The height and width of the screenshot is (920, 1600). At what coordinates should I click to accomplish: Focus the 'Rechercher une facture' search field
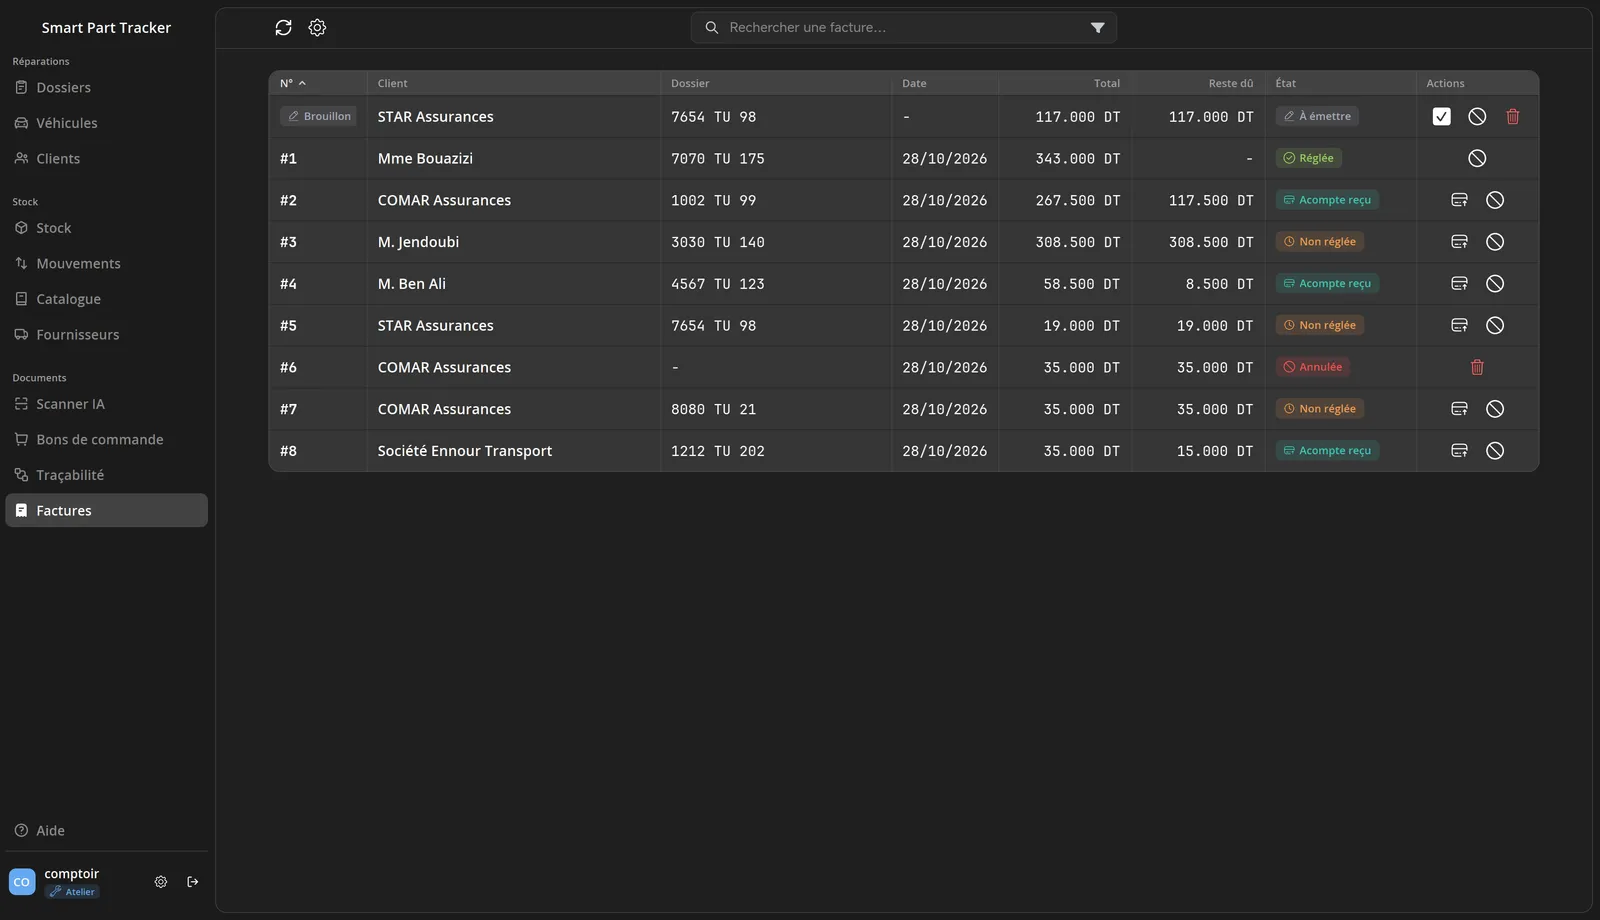coord(903,28)
